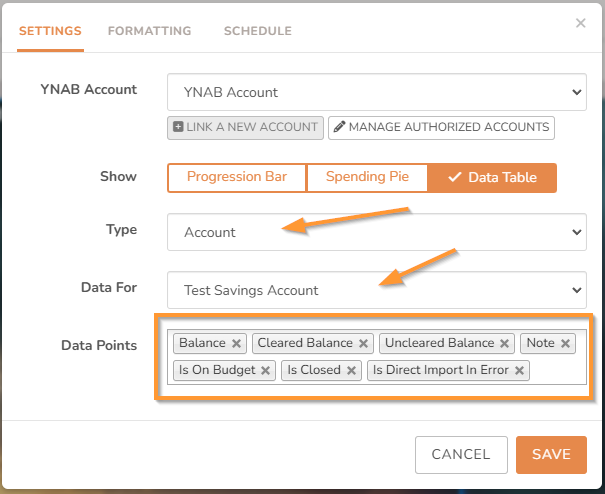Click Is Direct Import In Error label
605x494 pixels.
pos(440,370)
